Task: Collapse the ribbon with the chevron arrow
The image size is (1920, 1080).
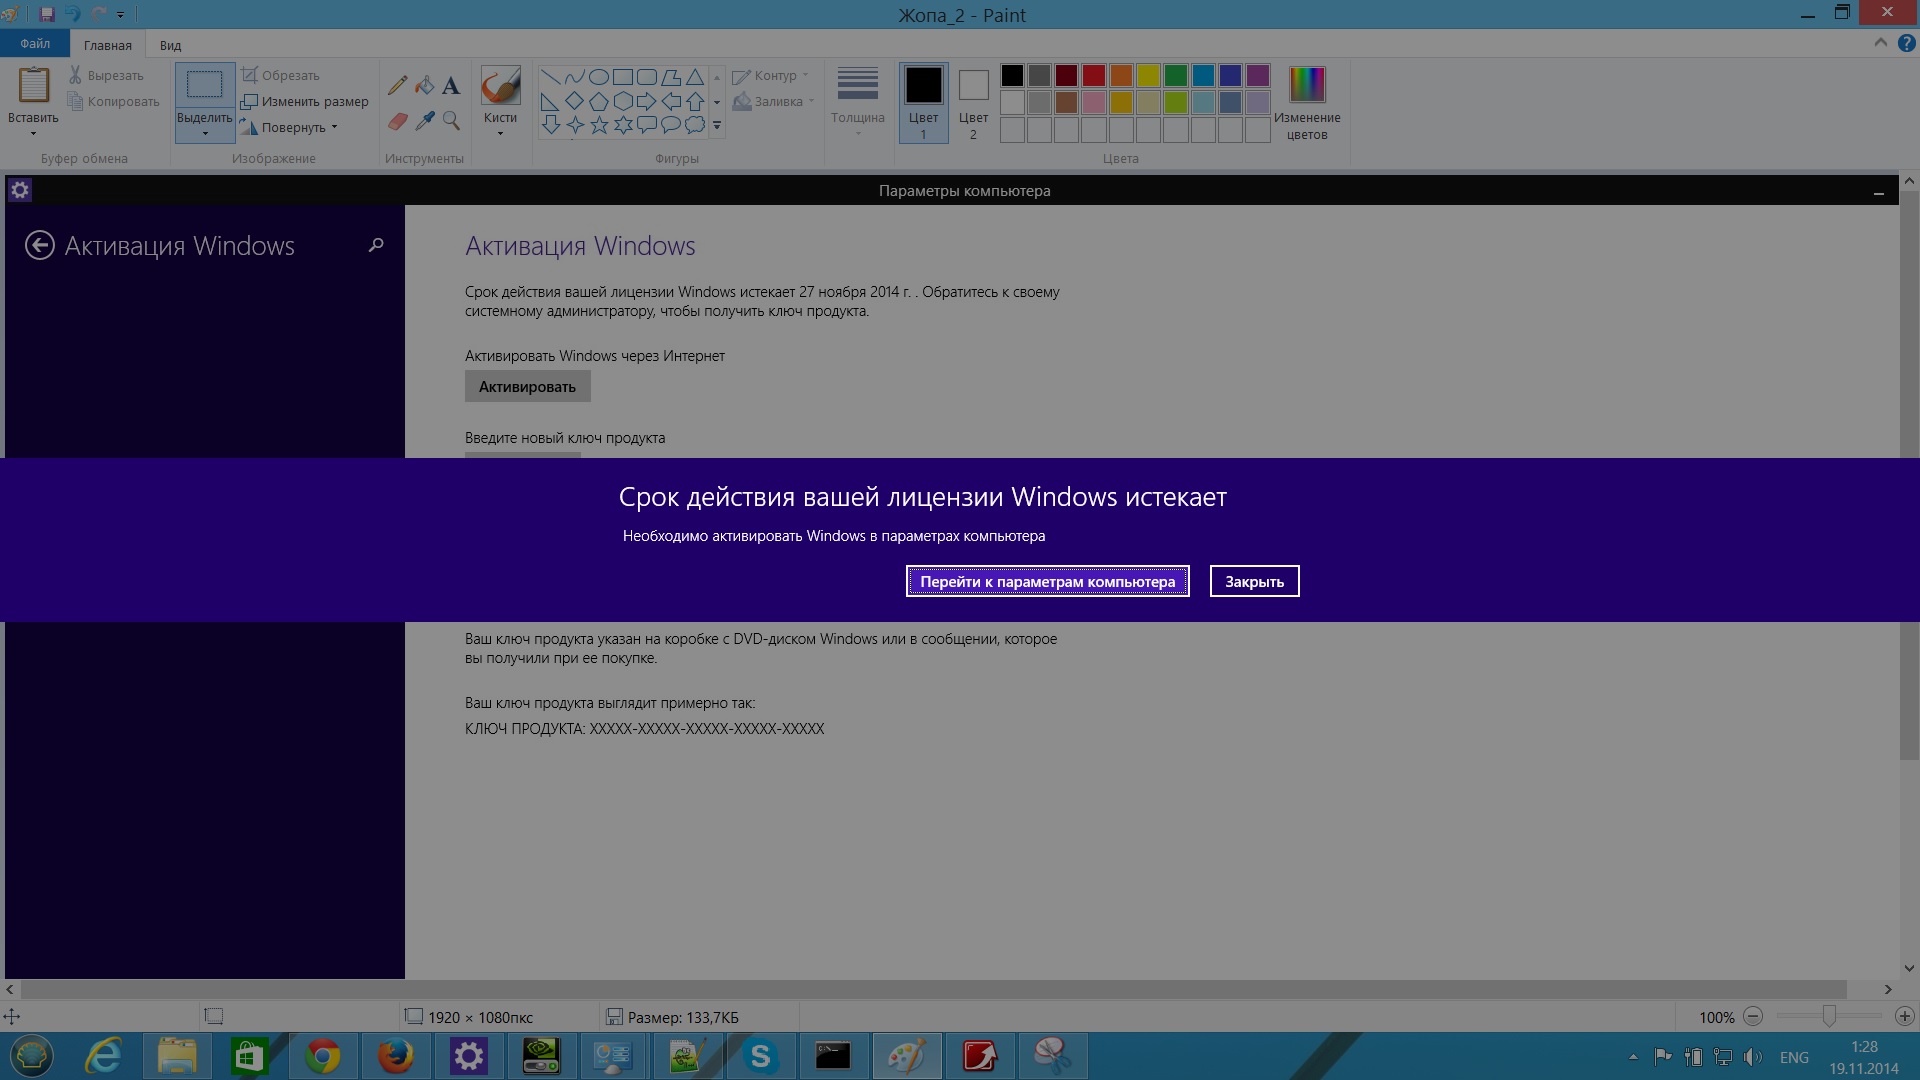Action: pos(1881,43)
